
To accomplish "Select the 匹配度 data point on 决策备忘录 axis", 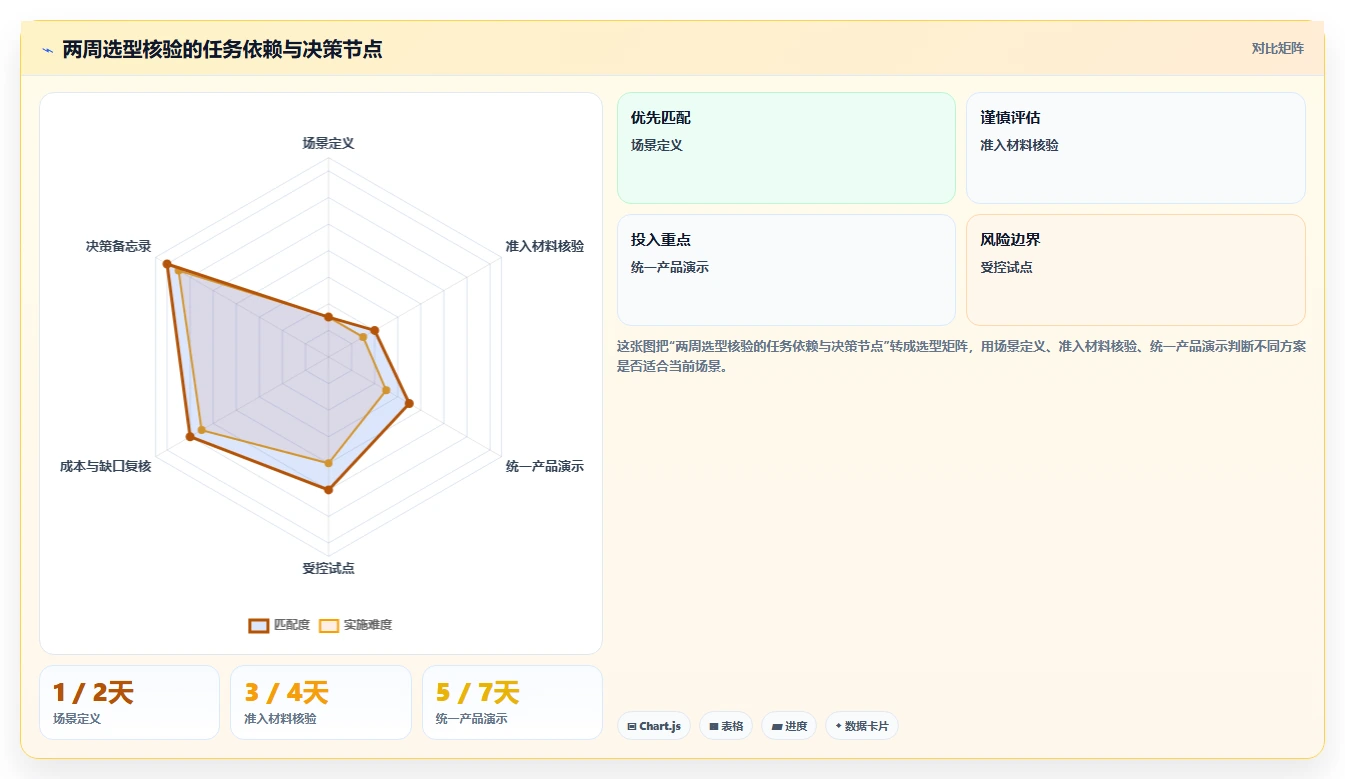I will 167,263.
